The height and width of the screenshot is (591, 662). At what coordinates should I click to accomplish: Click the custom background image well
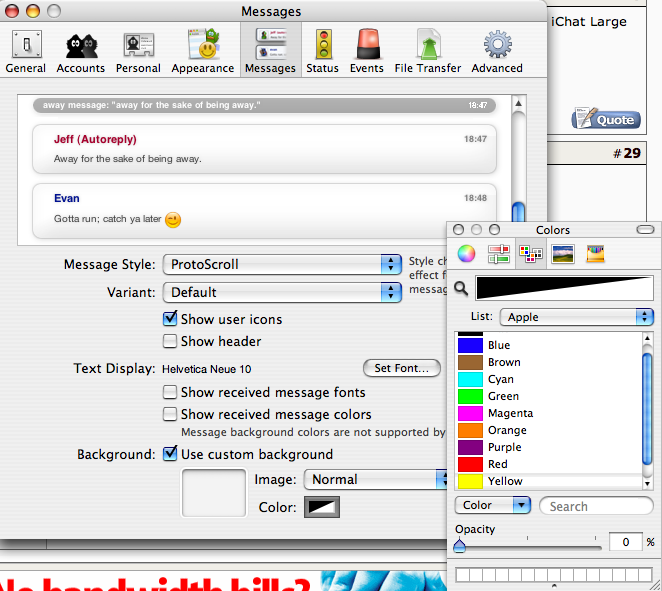point(214,493)
